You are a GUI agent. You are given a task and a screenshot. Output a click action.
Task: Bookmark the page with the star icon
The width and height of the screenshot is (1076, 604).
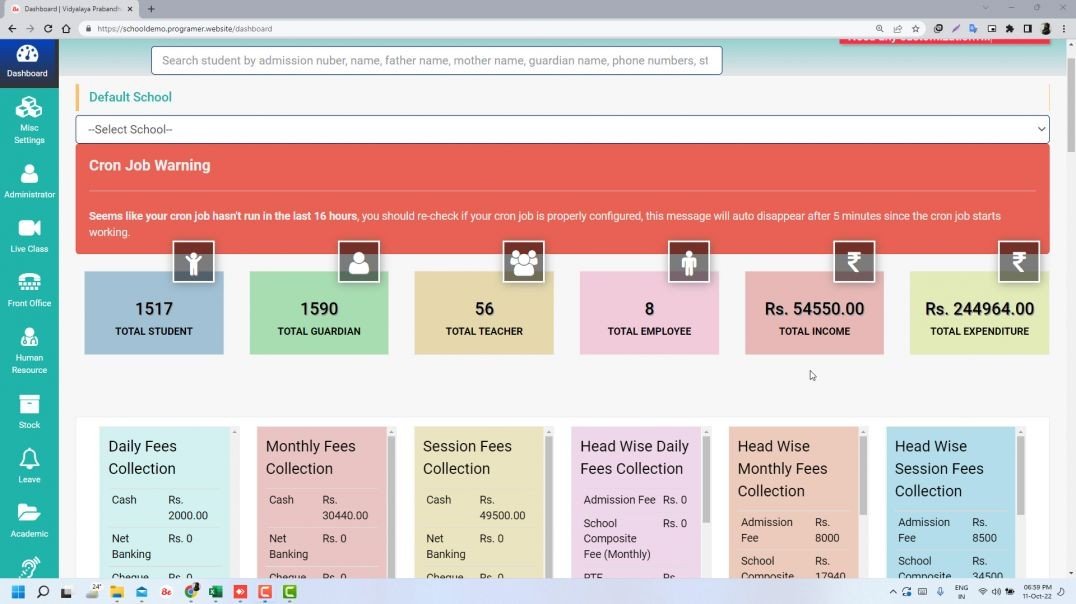click(x=916, y=29)
